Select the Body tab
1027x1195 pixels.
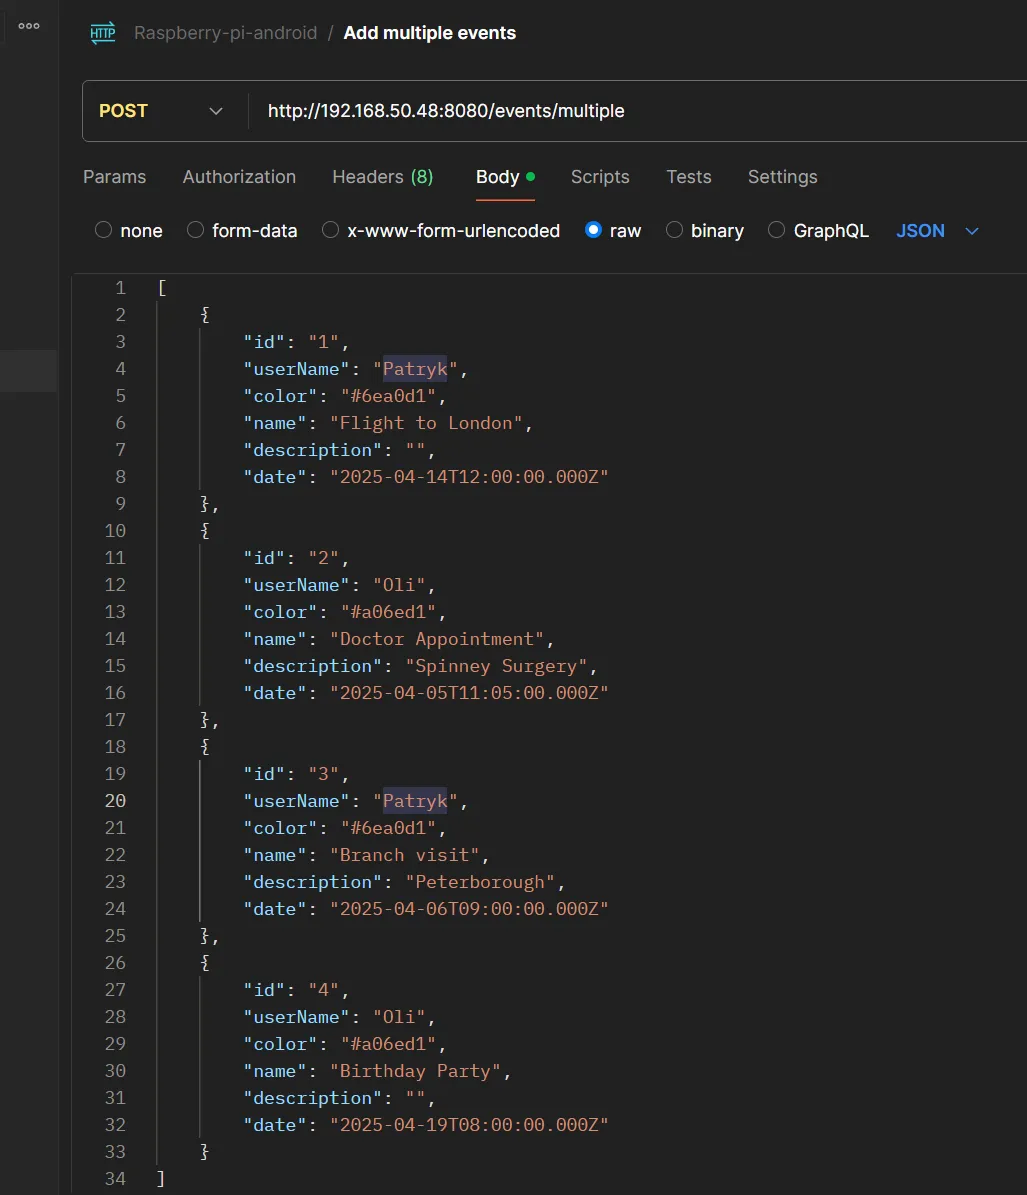click(505, 177)
